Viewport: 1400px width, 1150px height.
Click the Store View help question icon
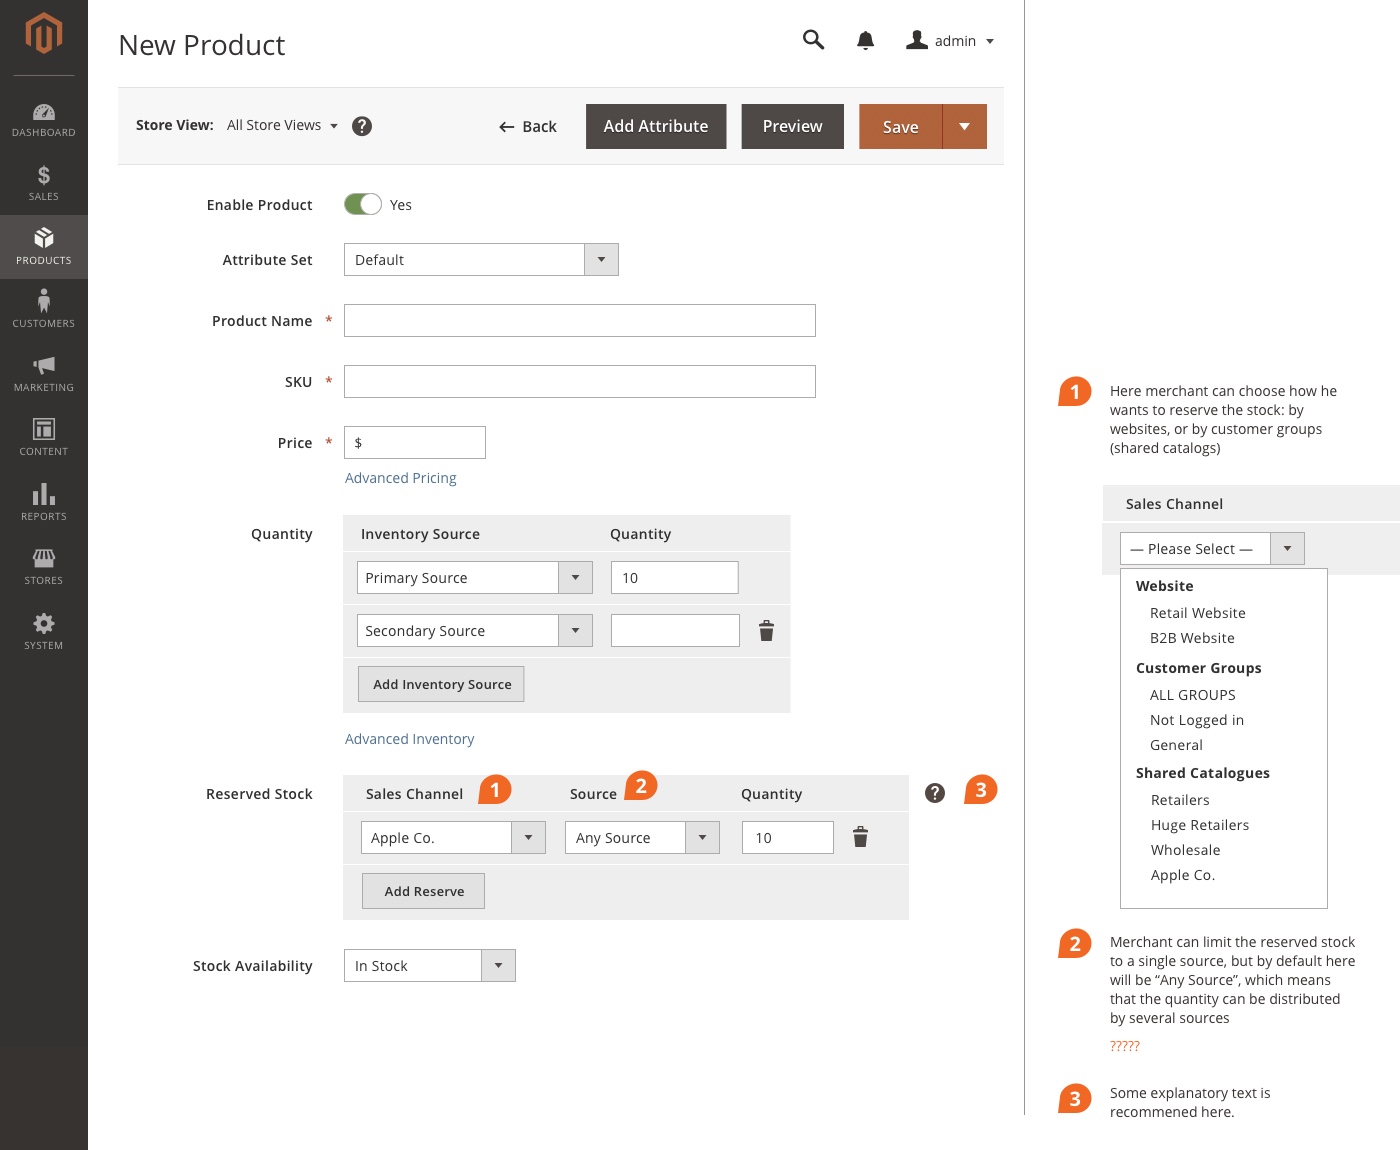click(362, 126)
